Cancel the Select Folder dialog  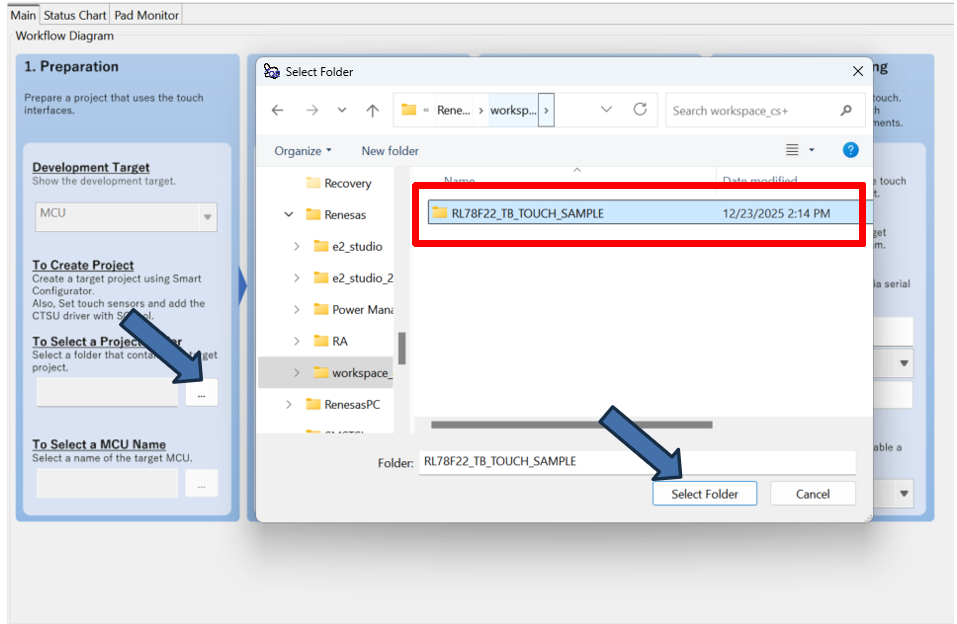coord(812,494)
